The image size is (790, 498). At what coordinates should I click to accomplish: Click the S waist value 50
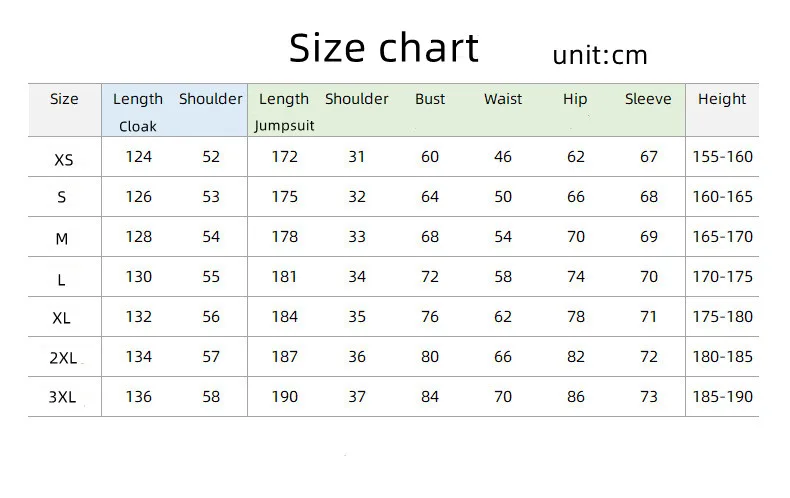click(503, 197)
